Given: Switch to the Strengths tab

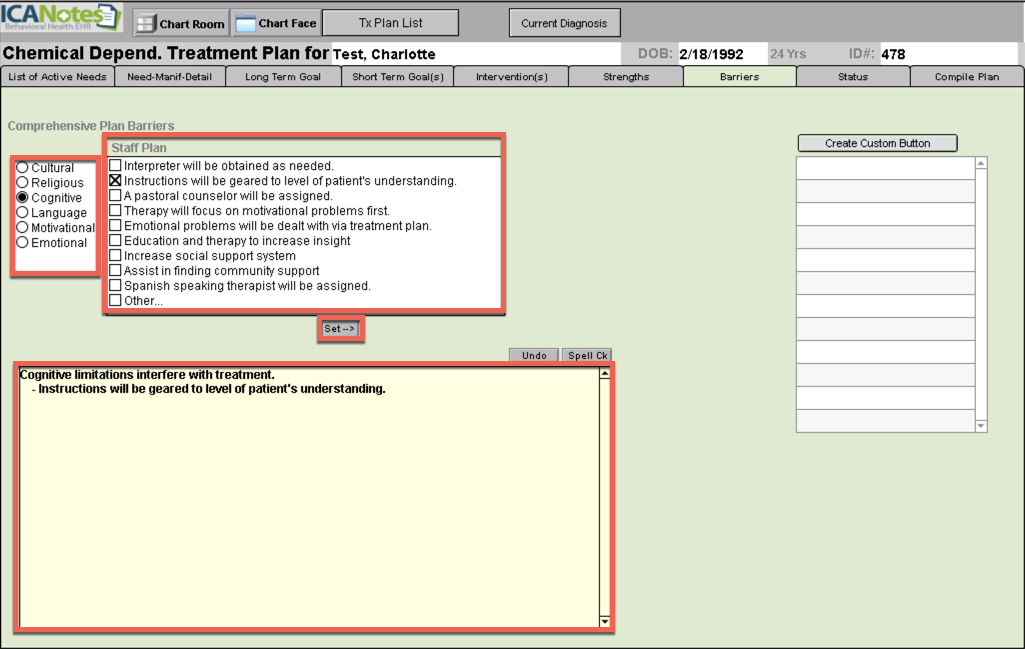Looking at the screenshot, I should (x=626, y=77).
